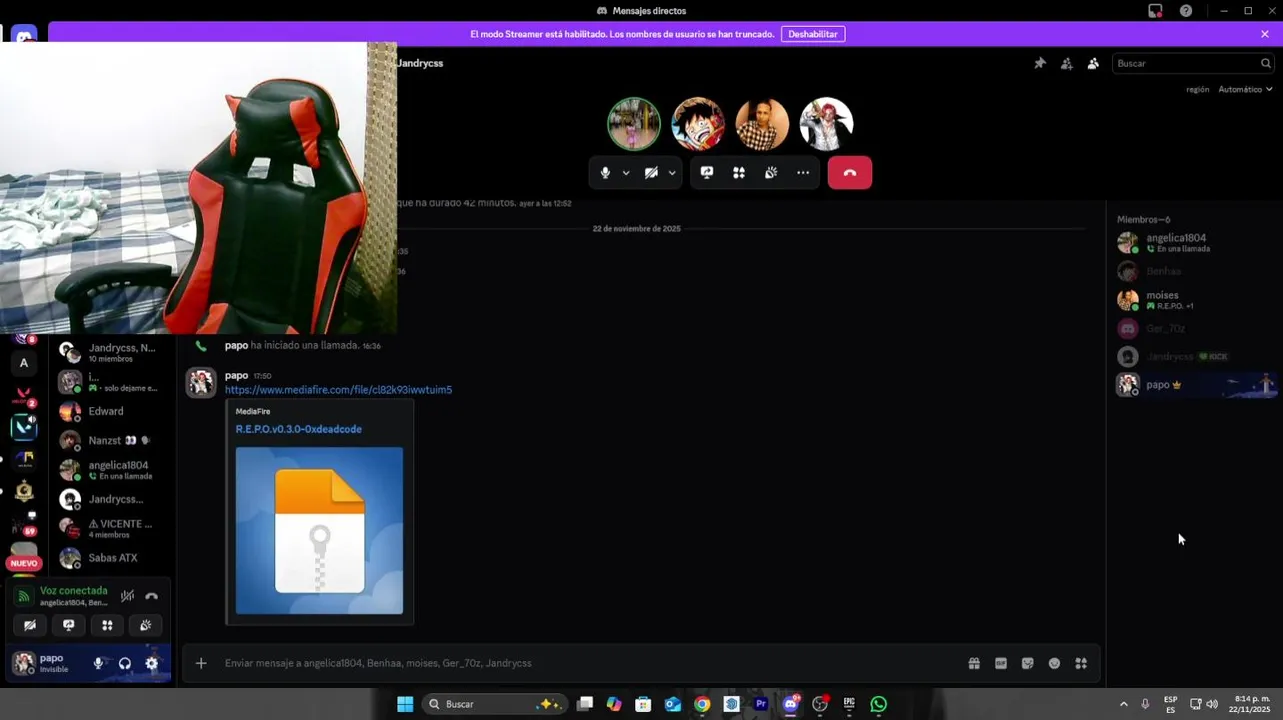The height and width of the screenshot is (720, 1283).
Task: Click papo's avatar next to the message
Action: pos(201,383)
